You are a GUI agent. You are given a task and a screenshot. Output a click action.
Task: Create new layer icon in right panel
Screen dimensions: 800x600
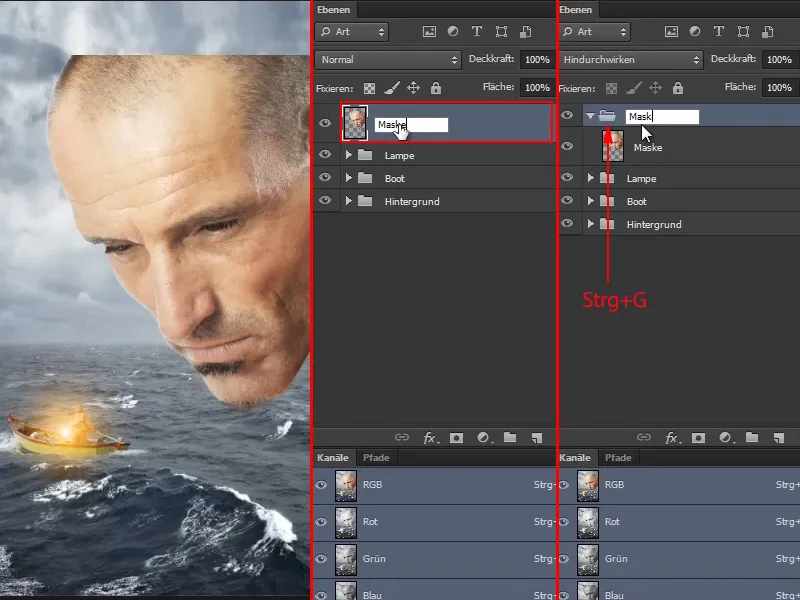(779, 438)
